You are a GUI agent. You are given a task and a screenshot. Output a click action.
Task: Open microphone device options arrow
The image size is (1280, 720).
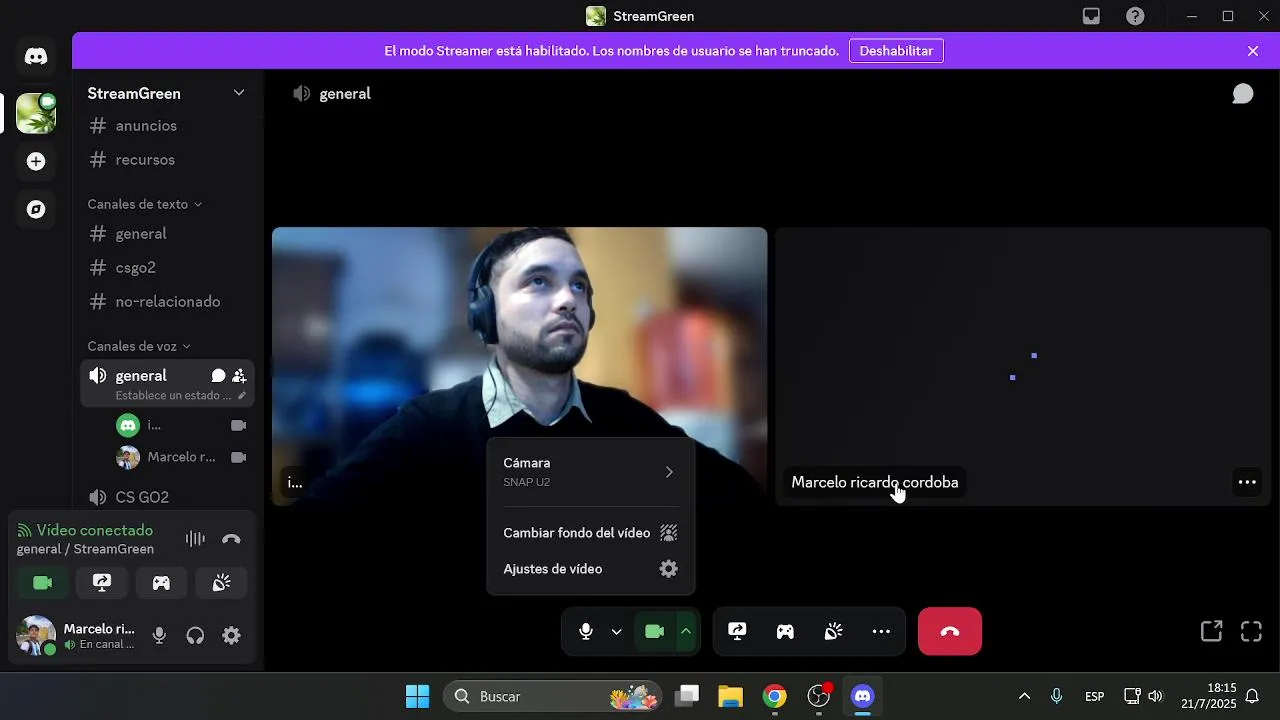pyautogui.click(x=616, y=631)
